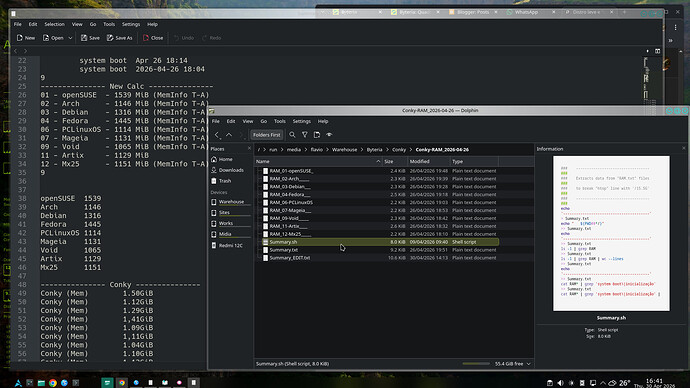Close the document with the Close toolbar button
Screen dimensions: 690x388
[x=153, y=38]
